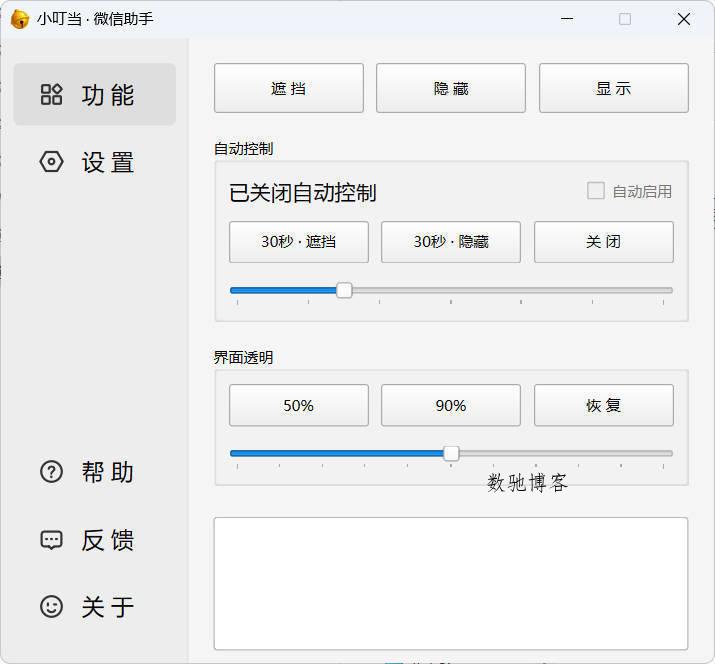
Task: Click the 显示 button
Action: [614, 88]
